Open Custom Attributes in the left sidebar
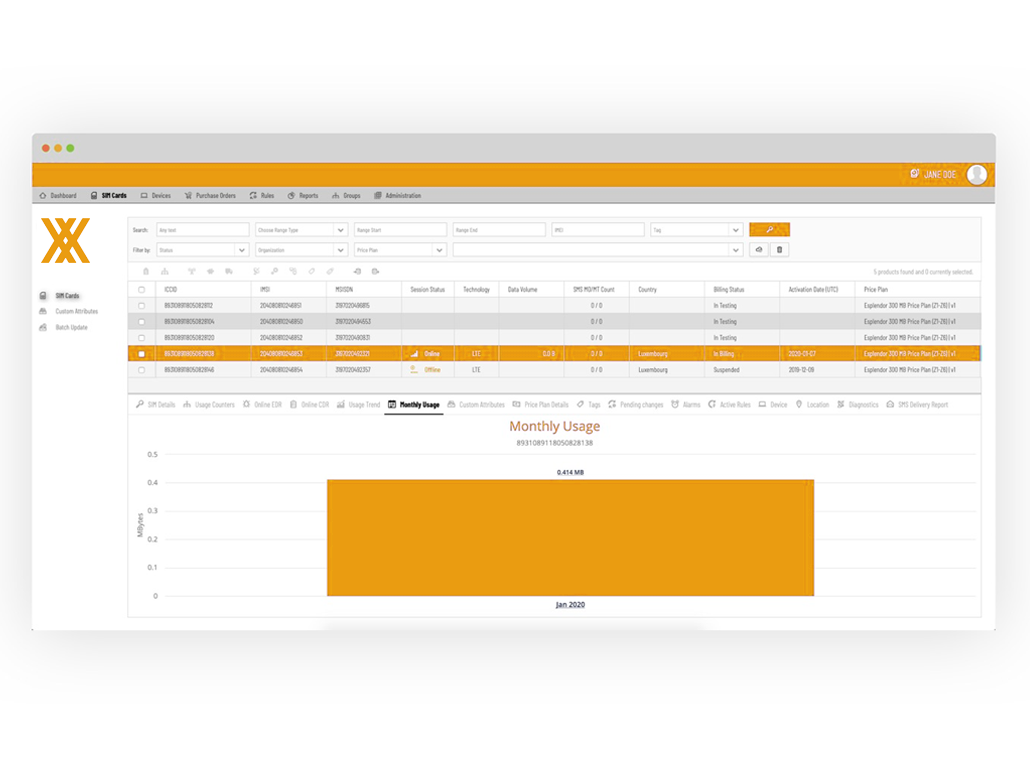Image resolution: width=1030 pixels, height=768 pixels. click(x=75, y=312)
